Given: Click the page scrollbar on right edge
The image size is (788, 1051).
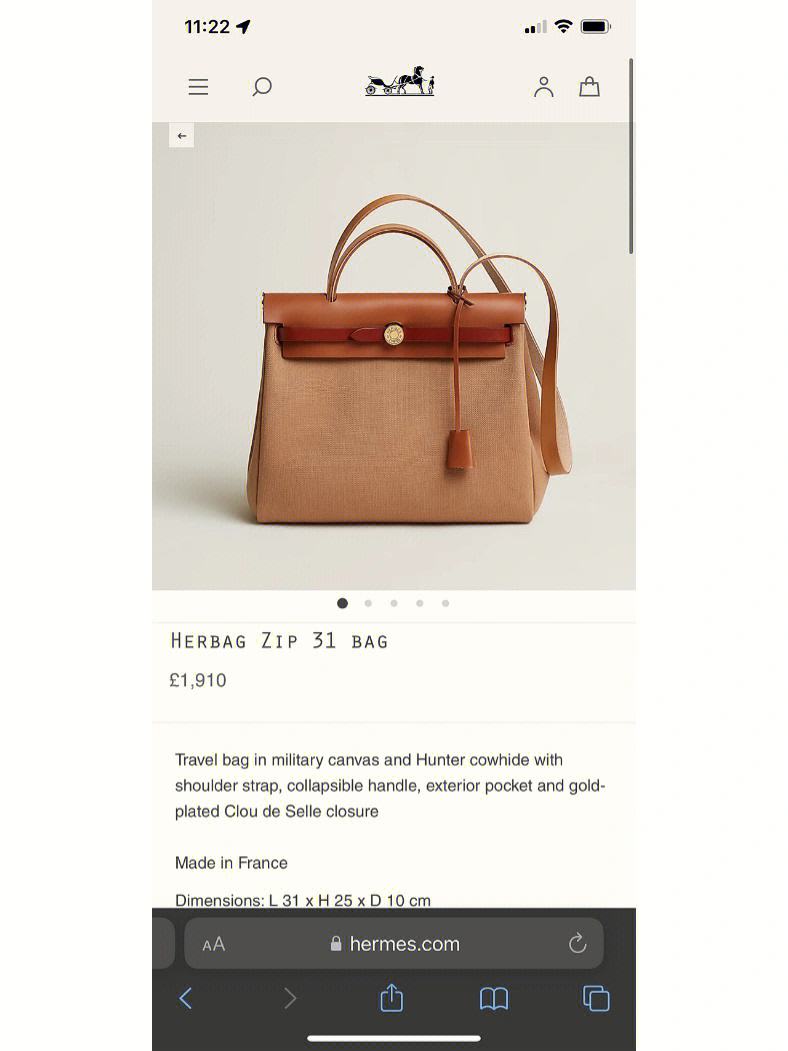Looking at the screenshot, I should coord(631,156).
